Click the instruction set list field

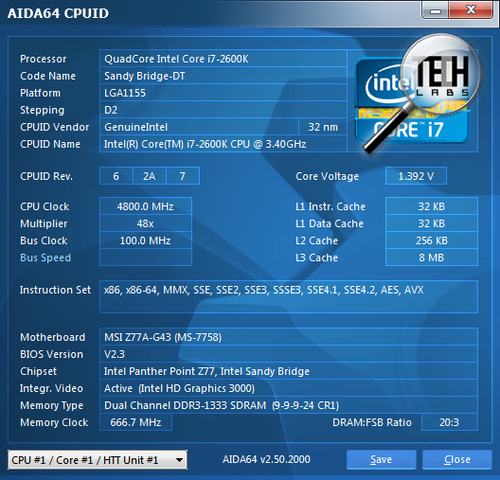(288, 297)
